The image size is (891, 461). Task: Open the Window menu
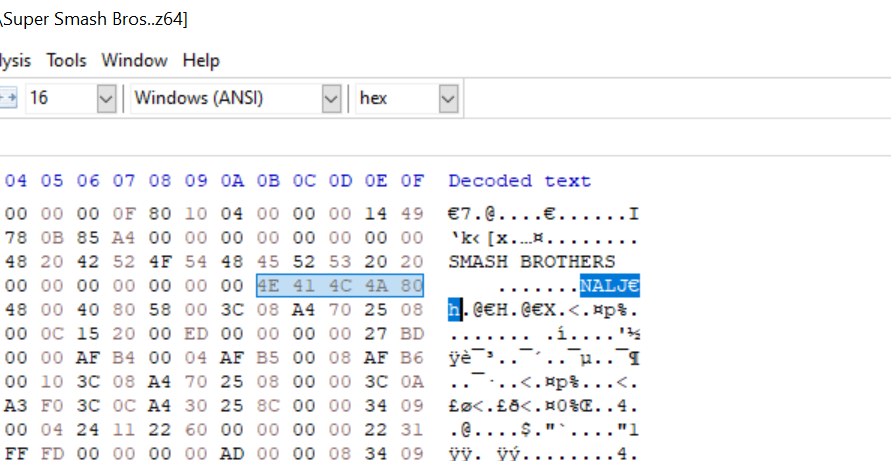(135, 60)
